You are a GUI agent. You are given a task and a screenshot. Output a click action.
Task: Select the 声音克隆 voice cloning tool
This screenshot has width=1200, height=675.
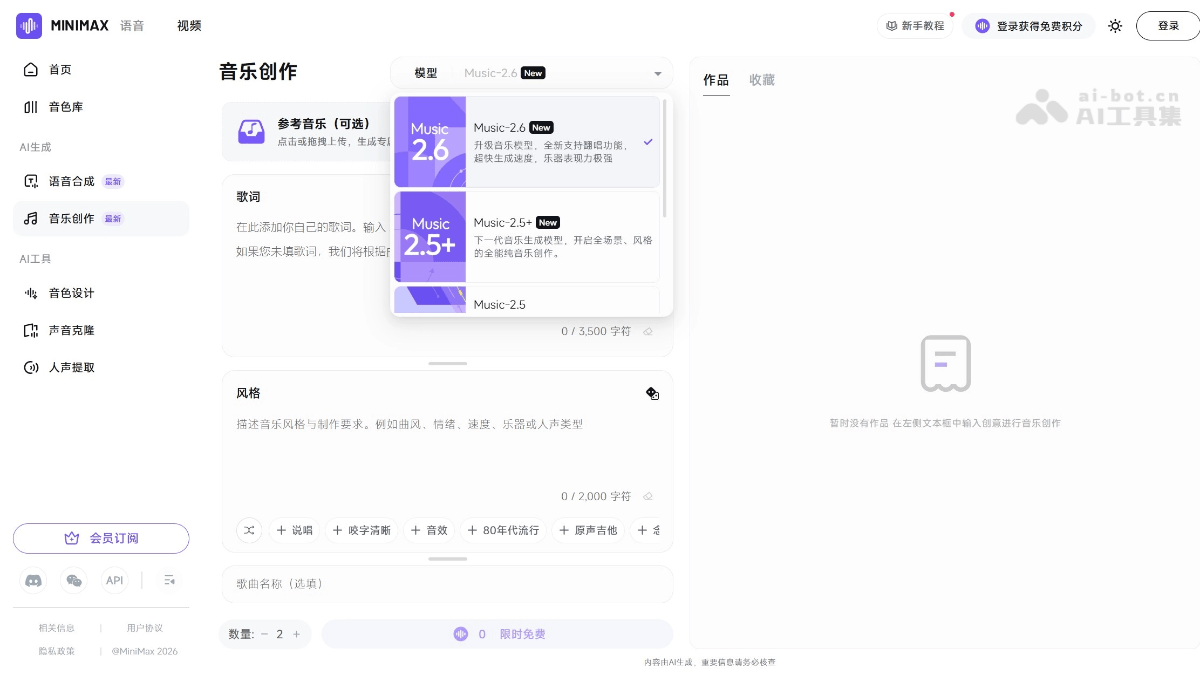coord(71,330)
